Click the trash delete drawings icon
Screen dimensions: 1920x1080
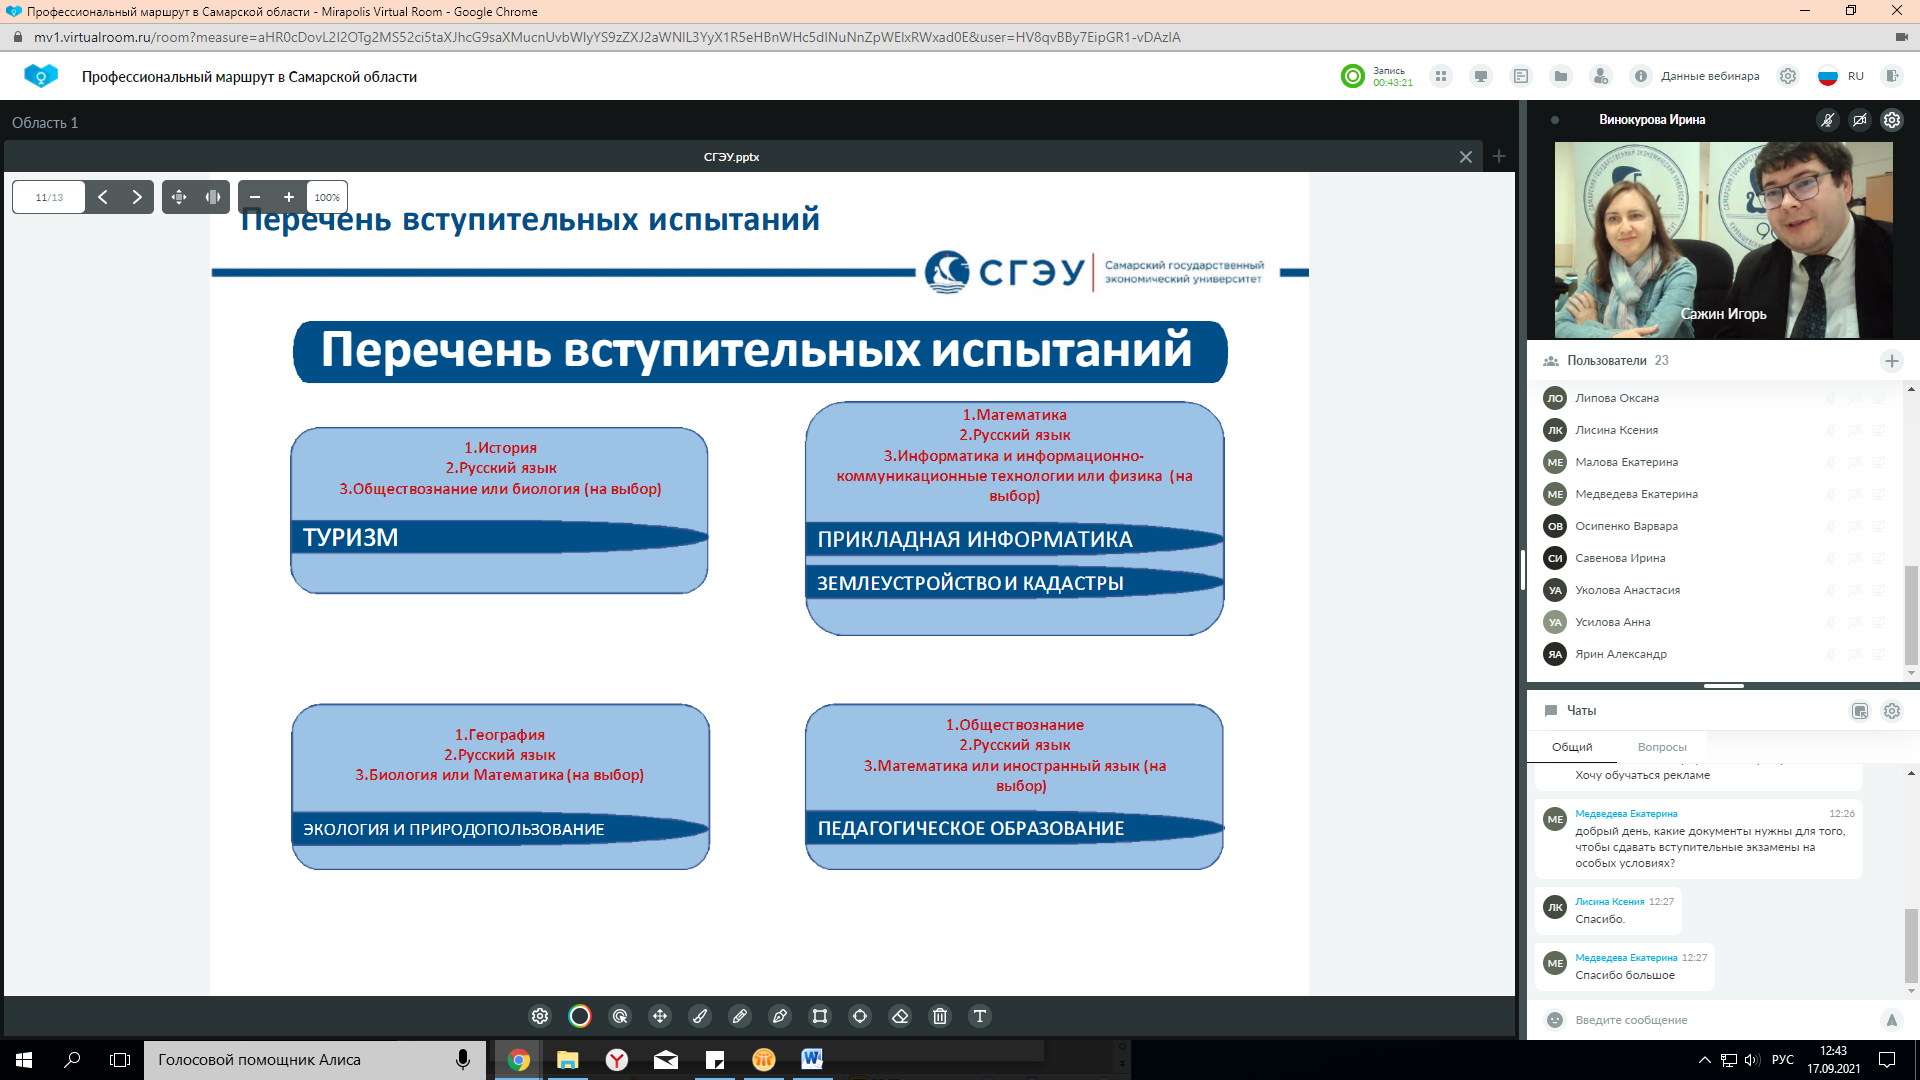pos(940,1016)
